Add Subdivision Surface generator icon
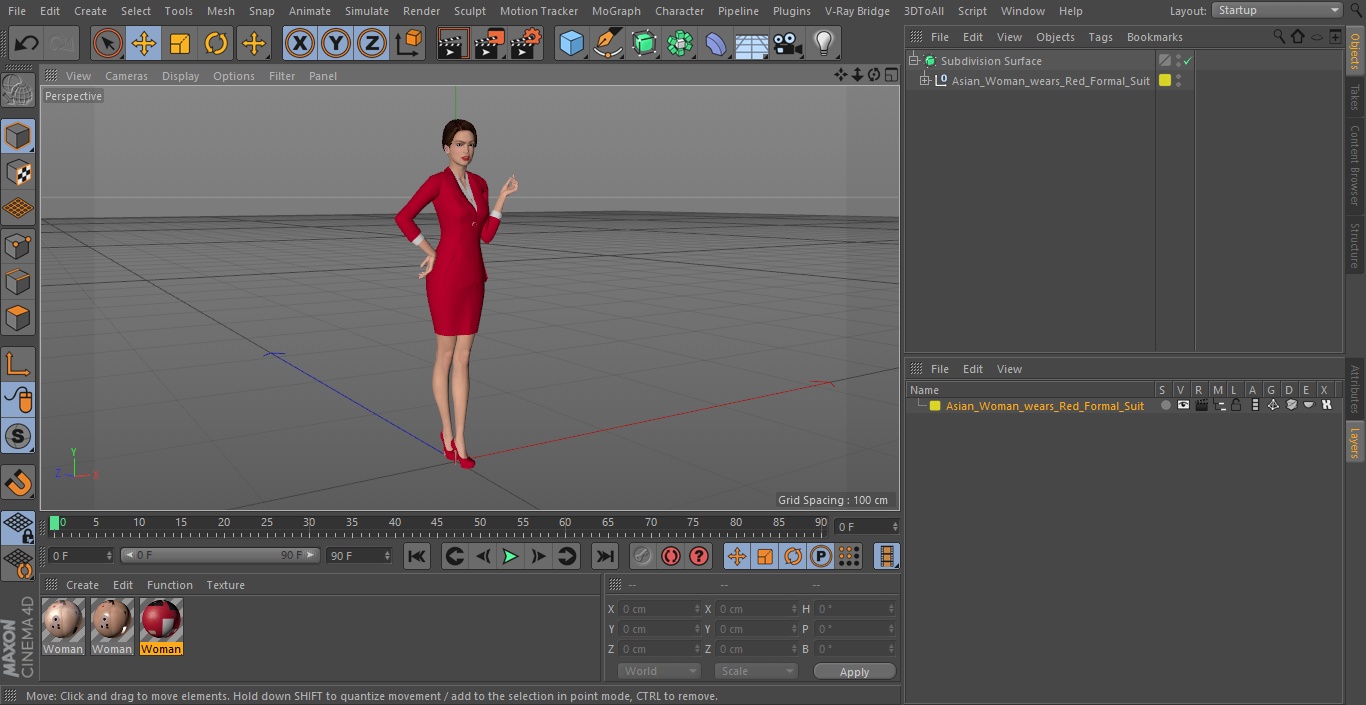 tap(644, 44)
